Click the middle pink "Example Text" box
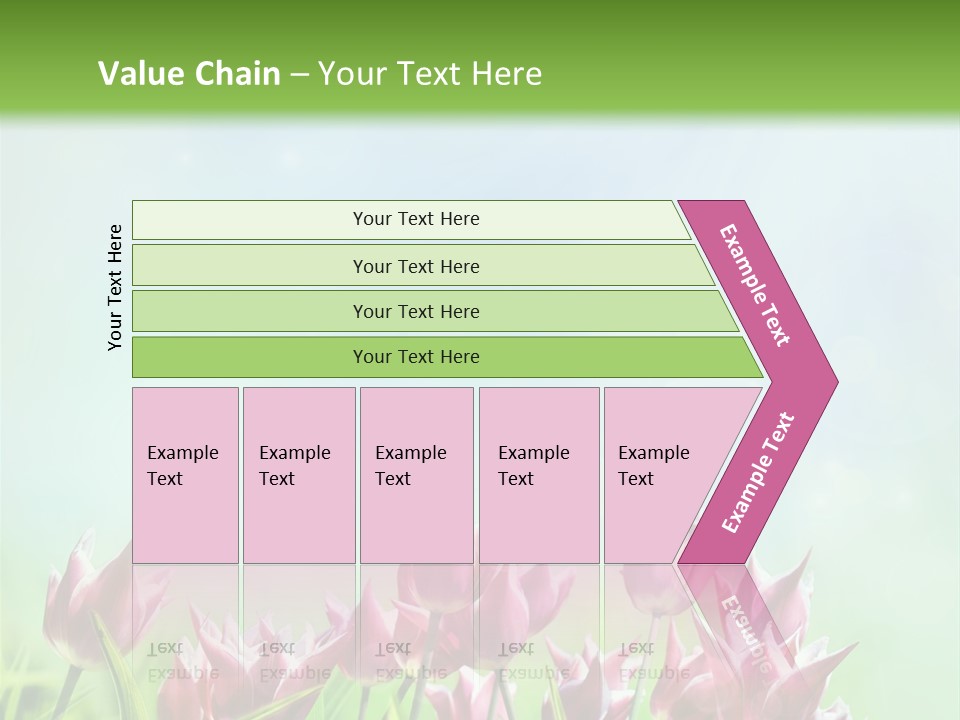The image size is (960, 720). [416, 474]
